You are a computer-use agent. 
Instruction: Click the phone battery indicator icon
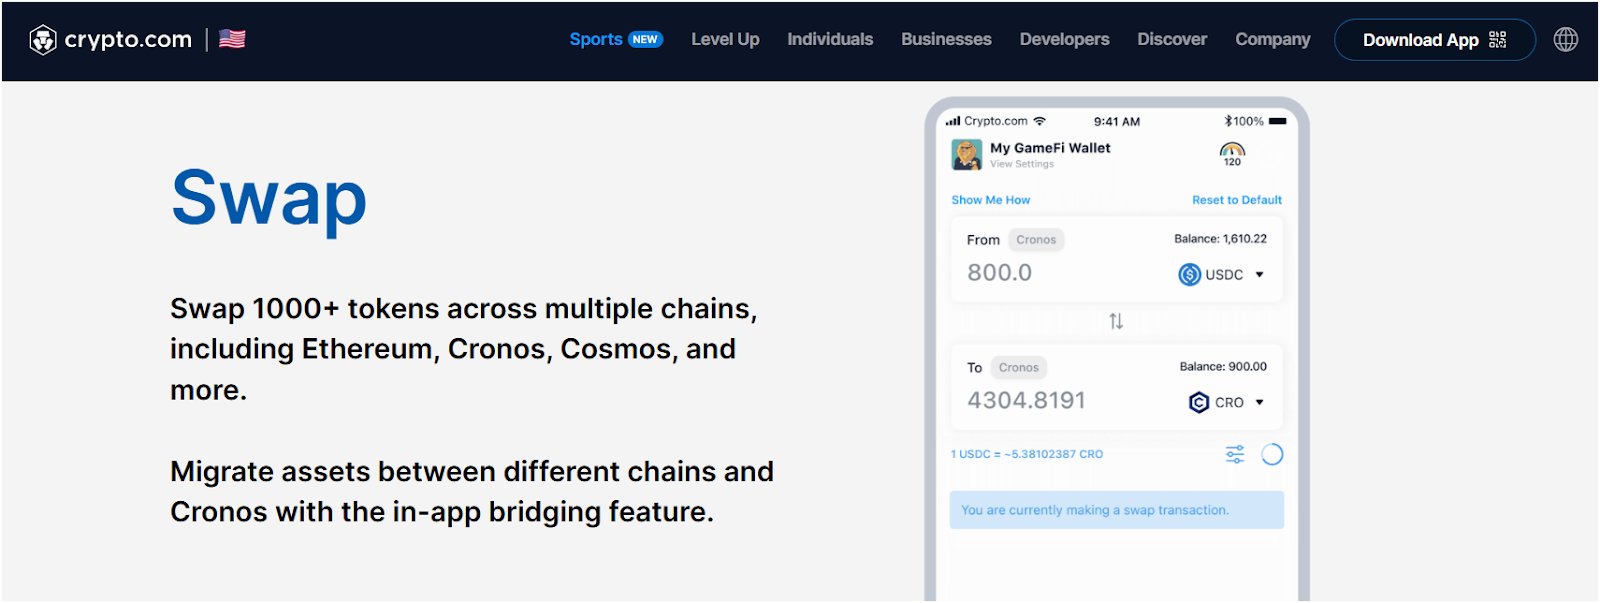coord(1278,121)
